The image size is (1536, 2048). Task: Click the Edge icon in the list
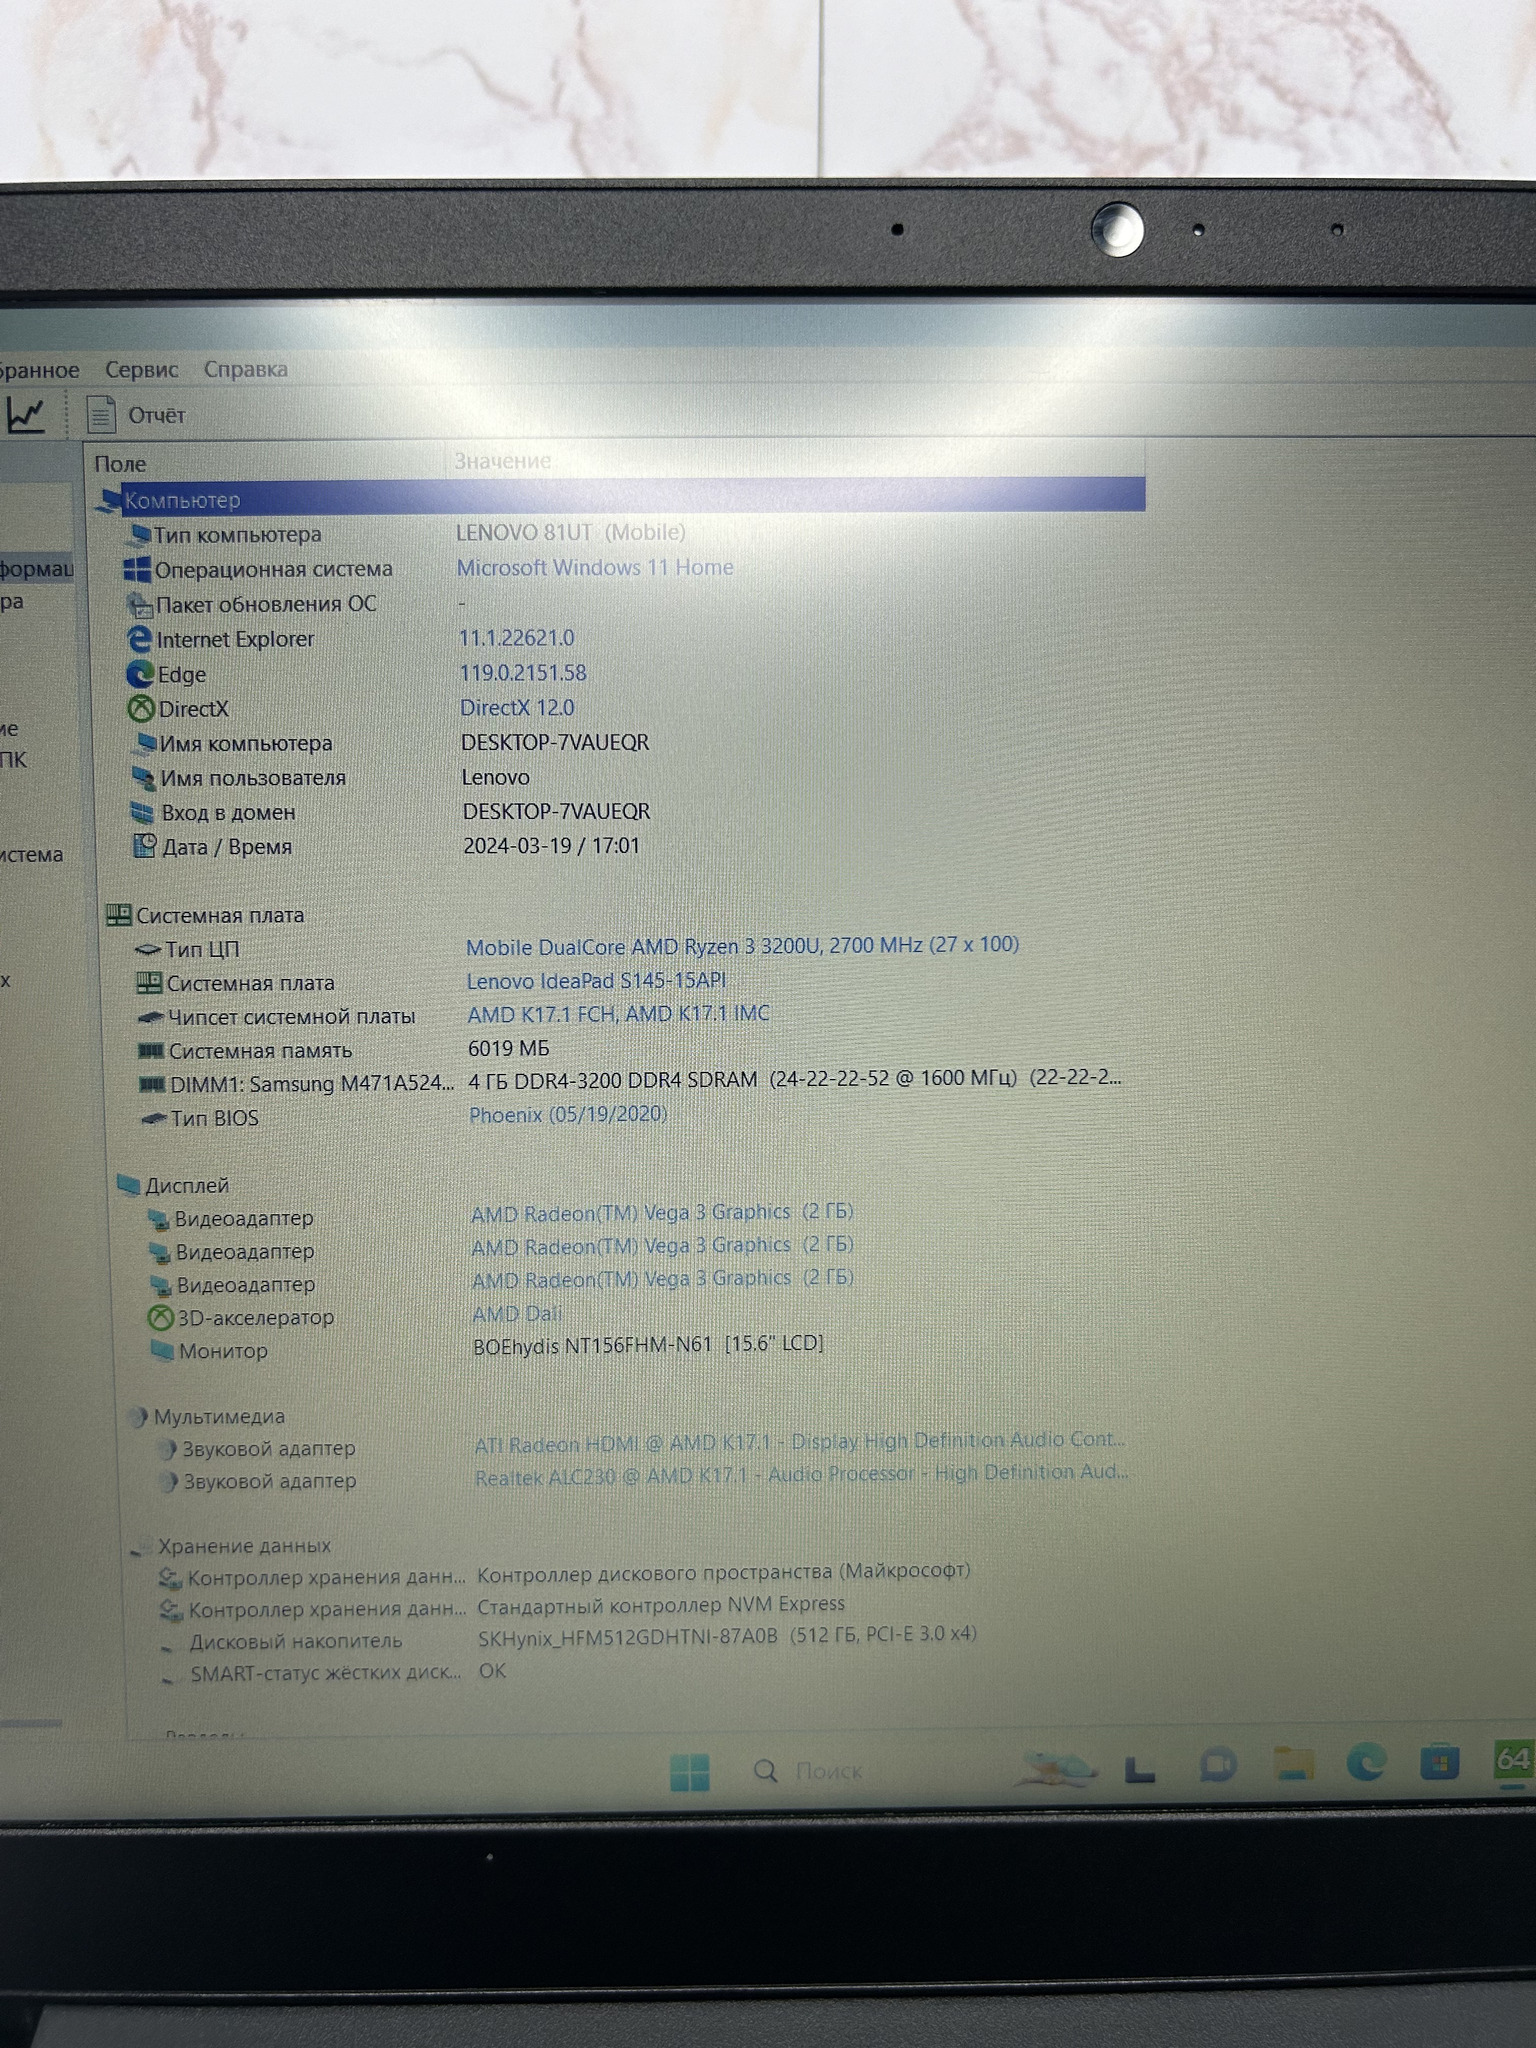click(x=140, y=674)
